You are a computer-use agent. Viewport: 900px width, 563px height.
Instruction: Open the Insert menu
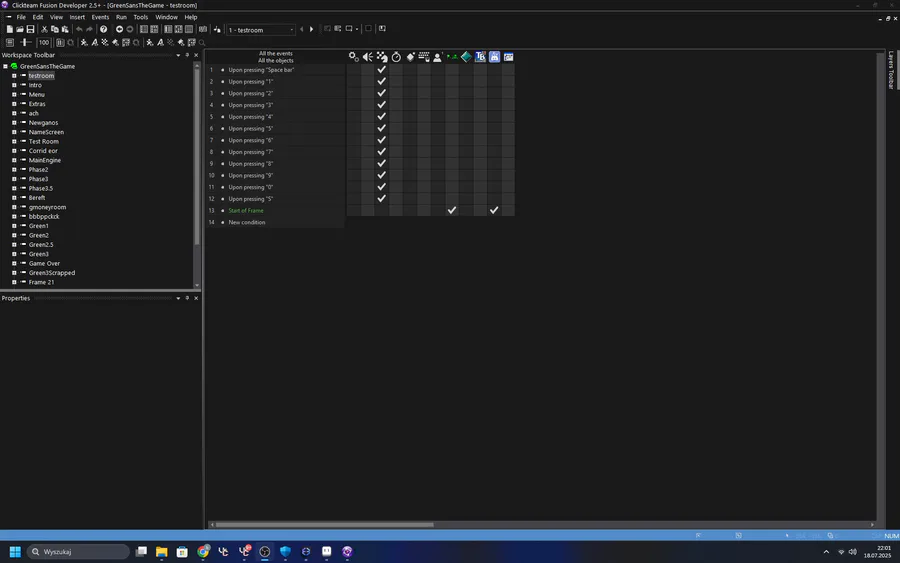coord(77,17)
